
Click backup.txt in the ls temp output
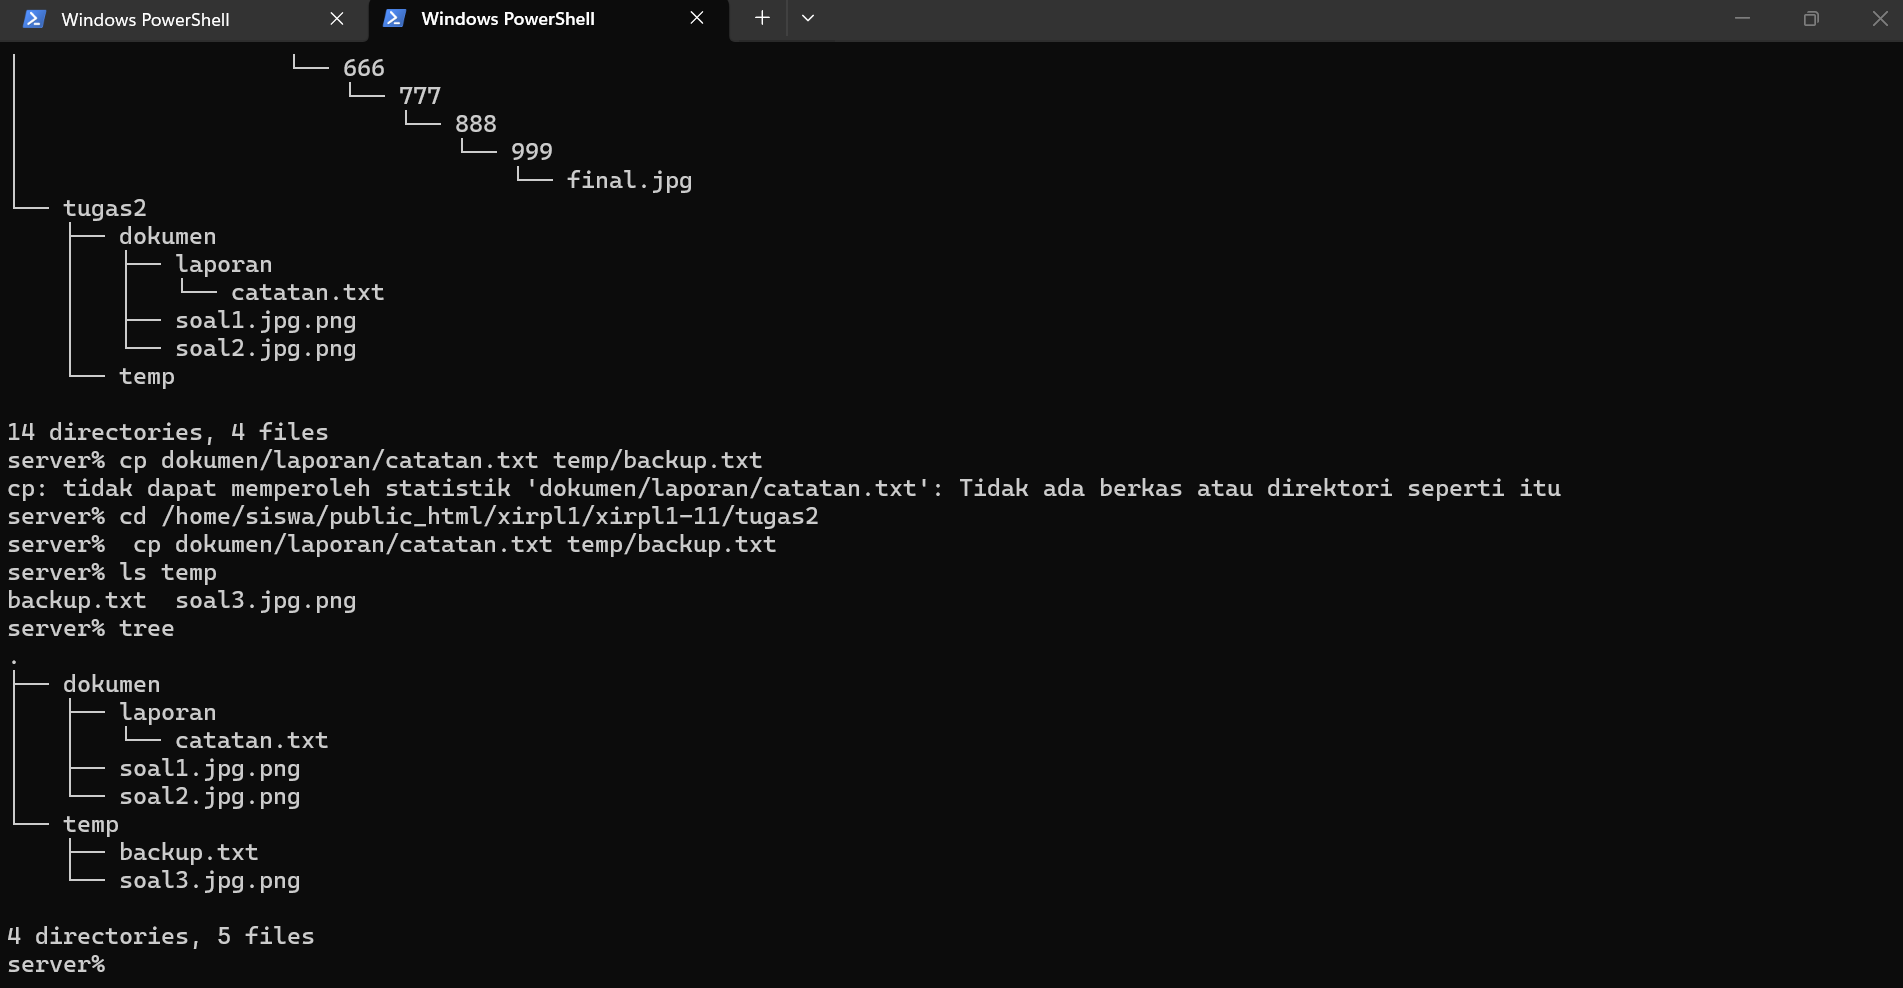pos(77,600)
